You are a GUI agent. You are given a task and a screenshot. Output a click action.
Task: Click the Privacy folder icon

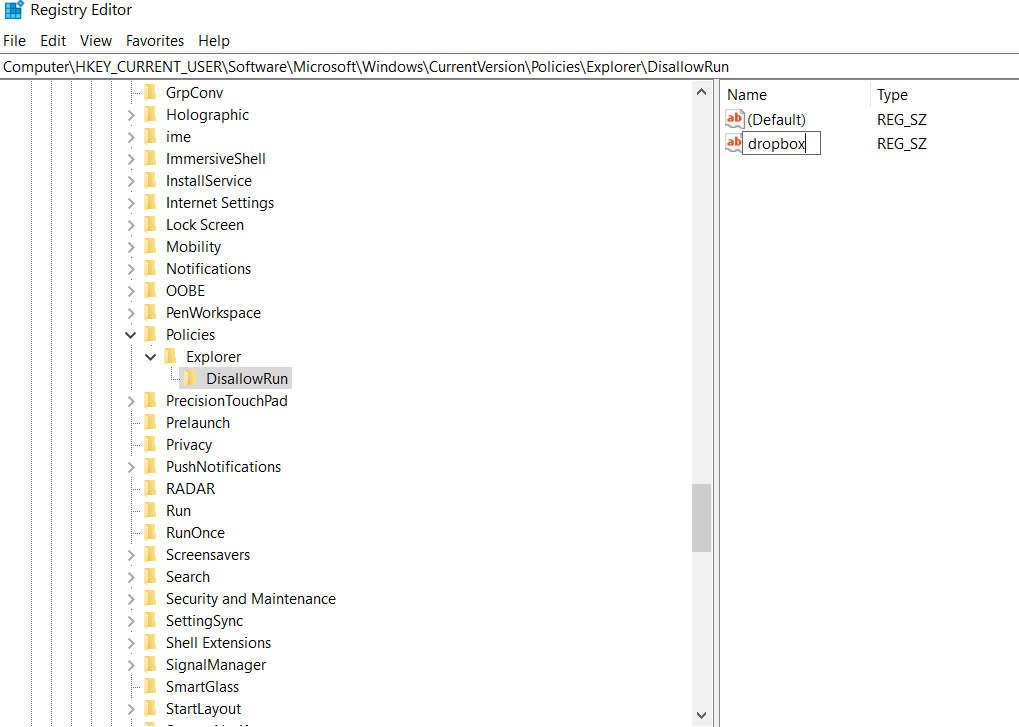[150, 444]
